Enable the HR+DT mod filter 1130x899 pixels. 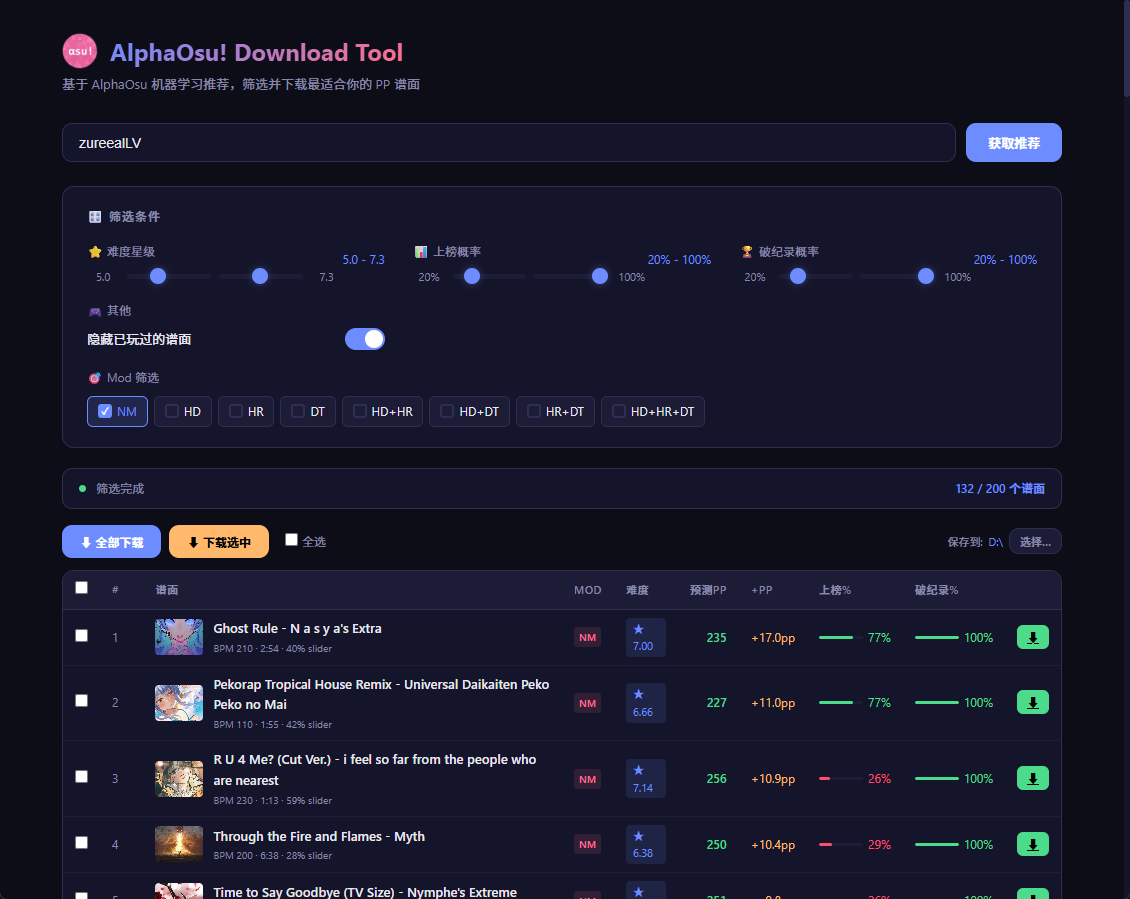pyautogui.click(x=555, y=412)
